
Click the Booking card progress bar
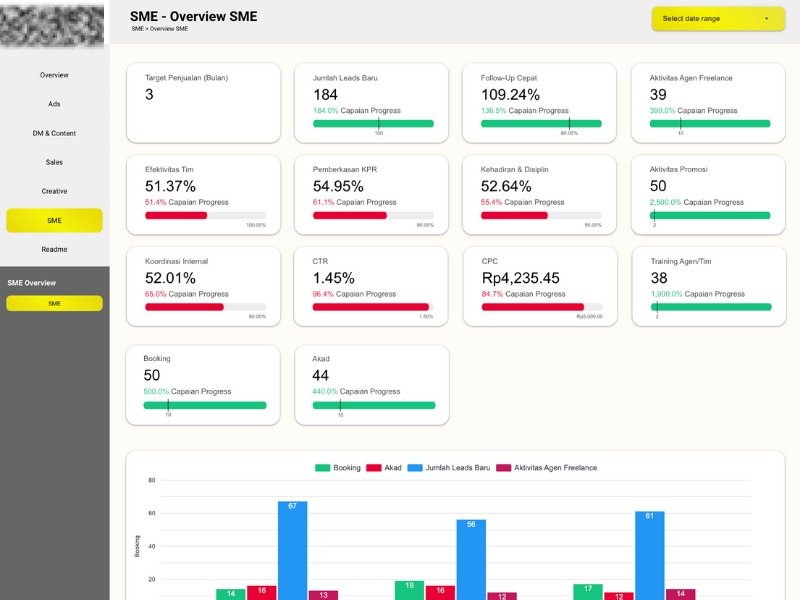tap(205, 405)
